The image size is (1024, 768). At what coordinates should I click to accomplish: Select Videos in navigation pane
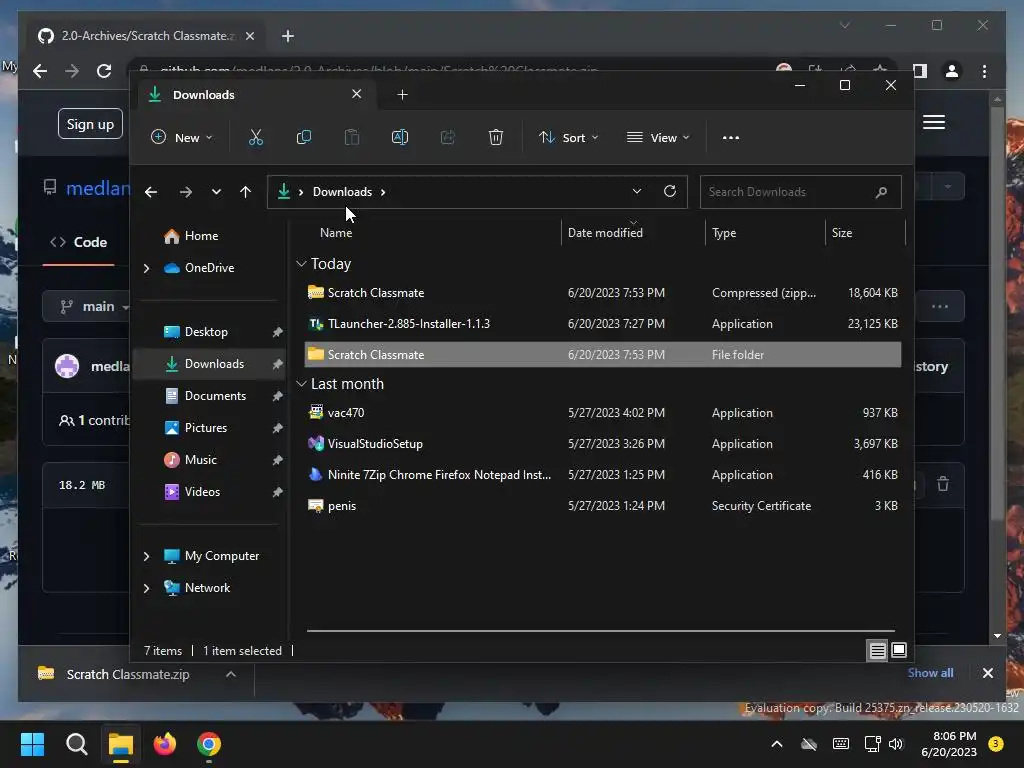[x=202, y=492]
